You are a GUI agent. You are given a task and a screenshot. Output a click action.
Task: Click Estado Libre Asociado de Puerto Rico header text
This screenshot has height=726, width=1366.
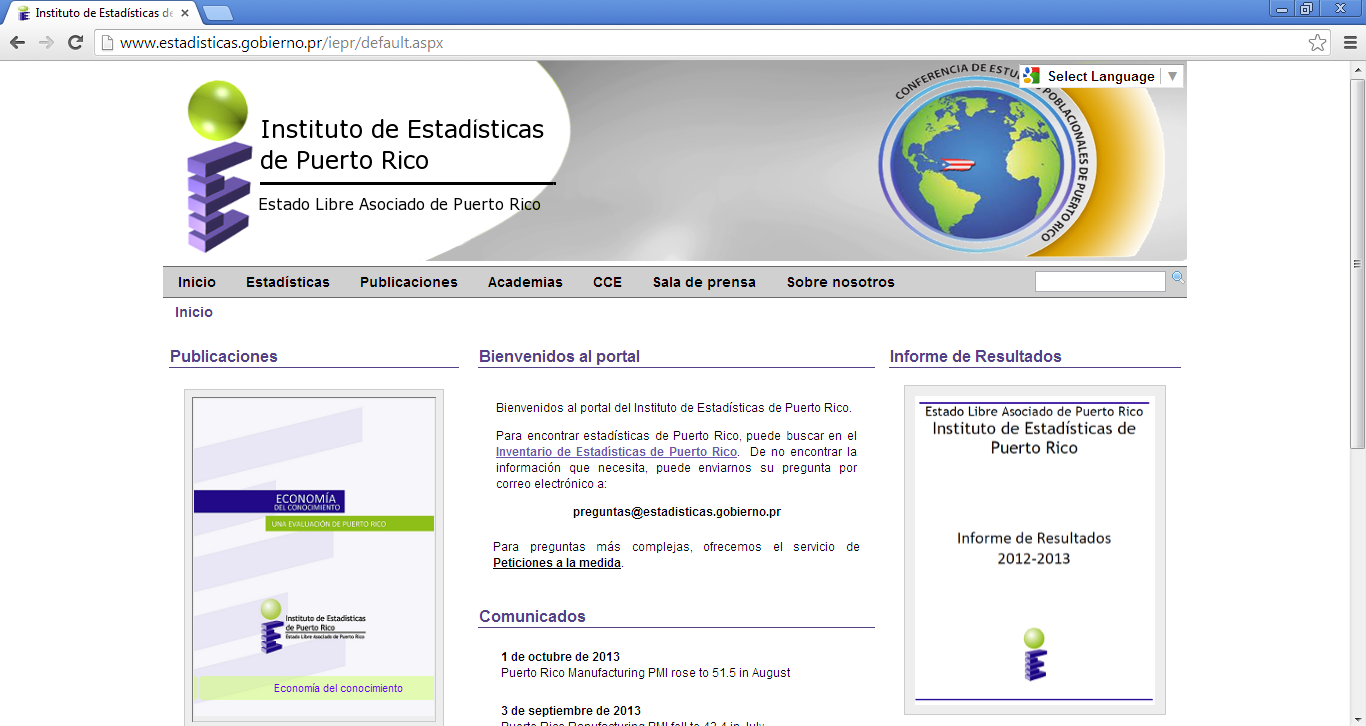click(x=400, y=204)
